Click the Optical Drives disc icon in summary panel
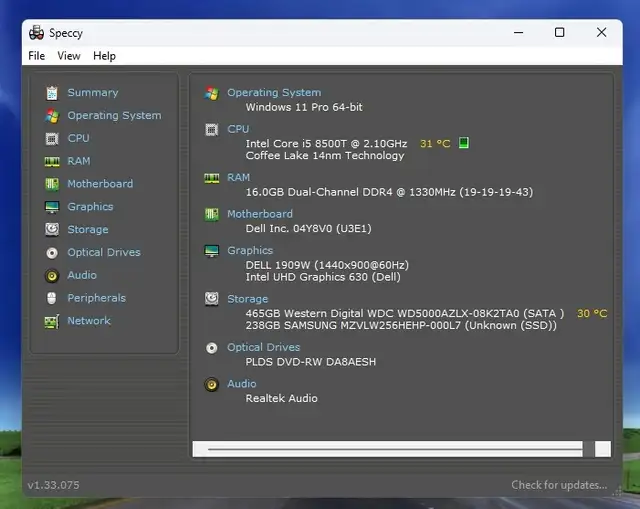This screenshot has height=509, width=640. (211, 348)
